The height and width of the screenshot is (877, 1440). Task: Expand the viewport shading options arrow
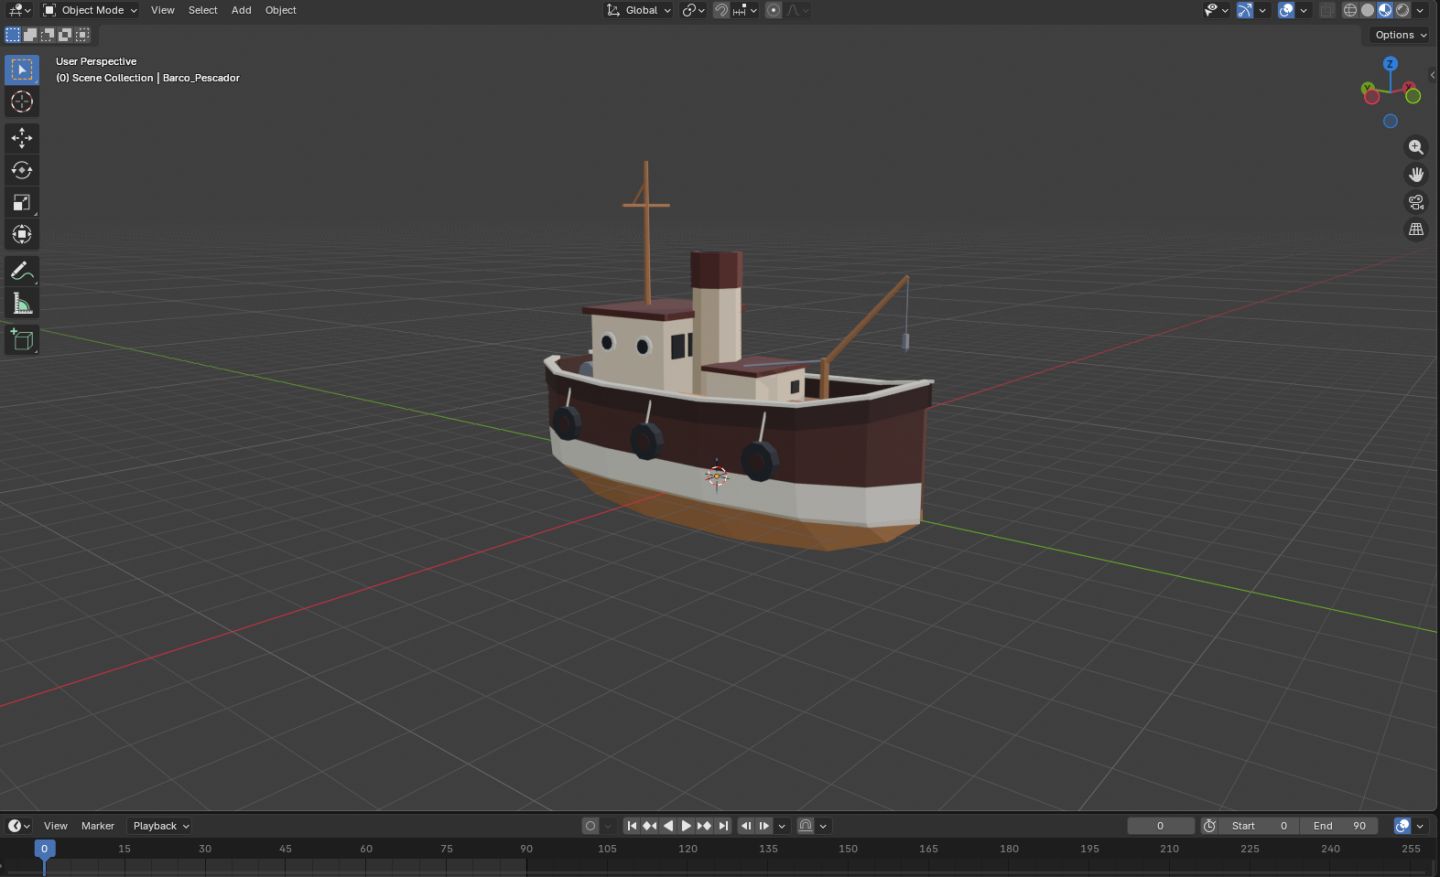[1420, 10]
